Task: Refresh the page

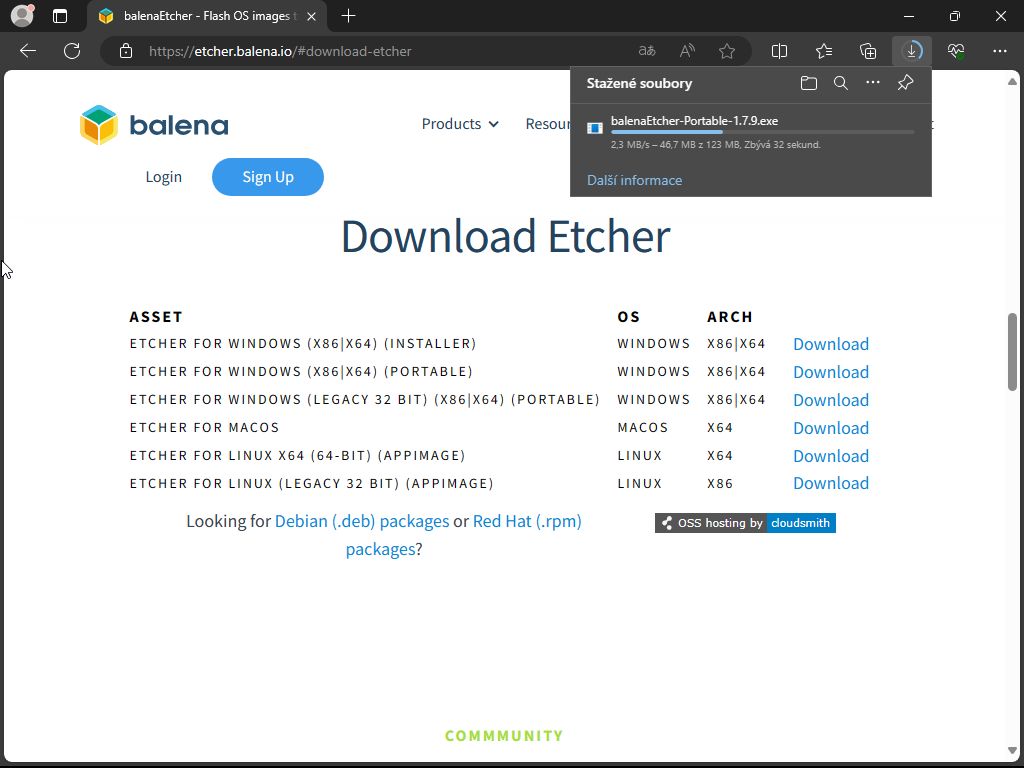Action: coord(72,51)
